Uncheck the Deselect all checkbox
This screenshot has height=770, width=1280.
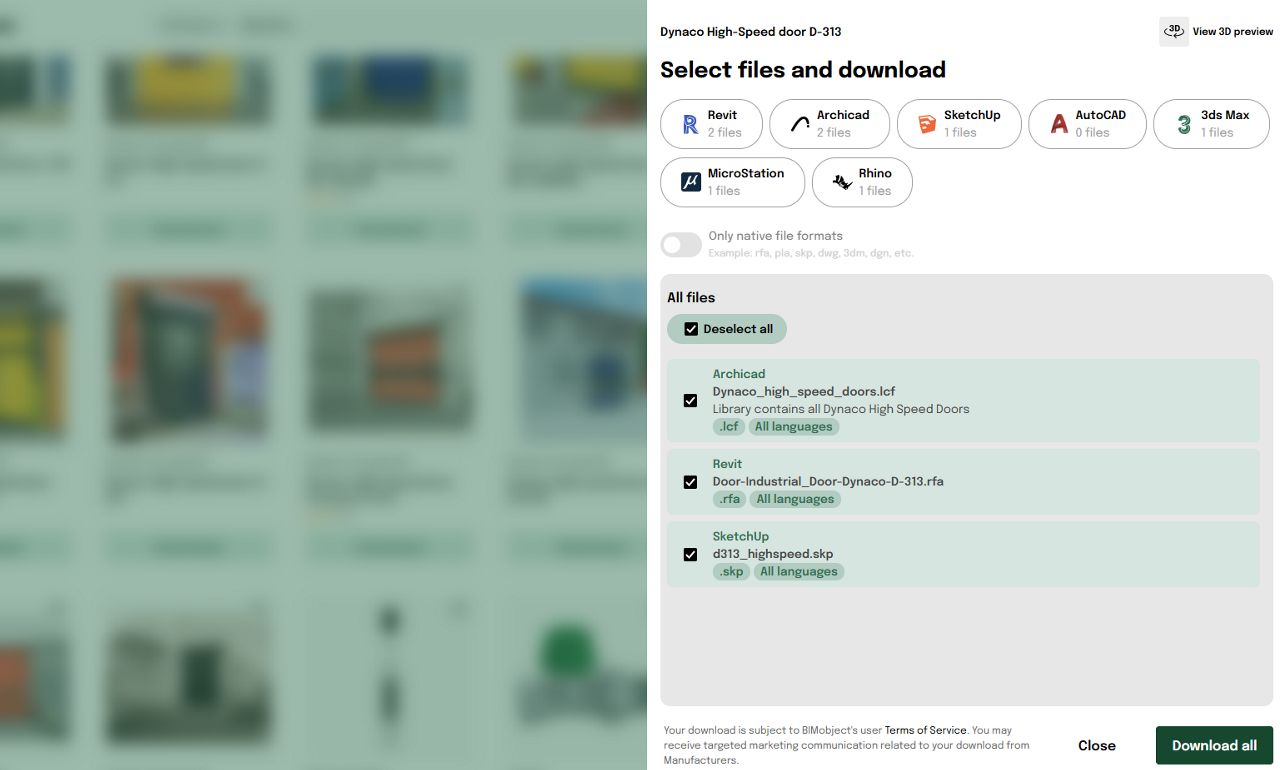691,329
